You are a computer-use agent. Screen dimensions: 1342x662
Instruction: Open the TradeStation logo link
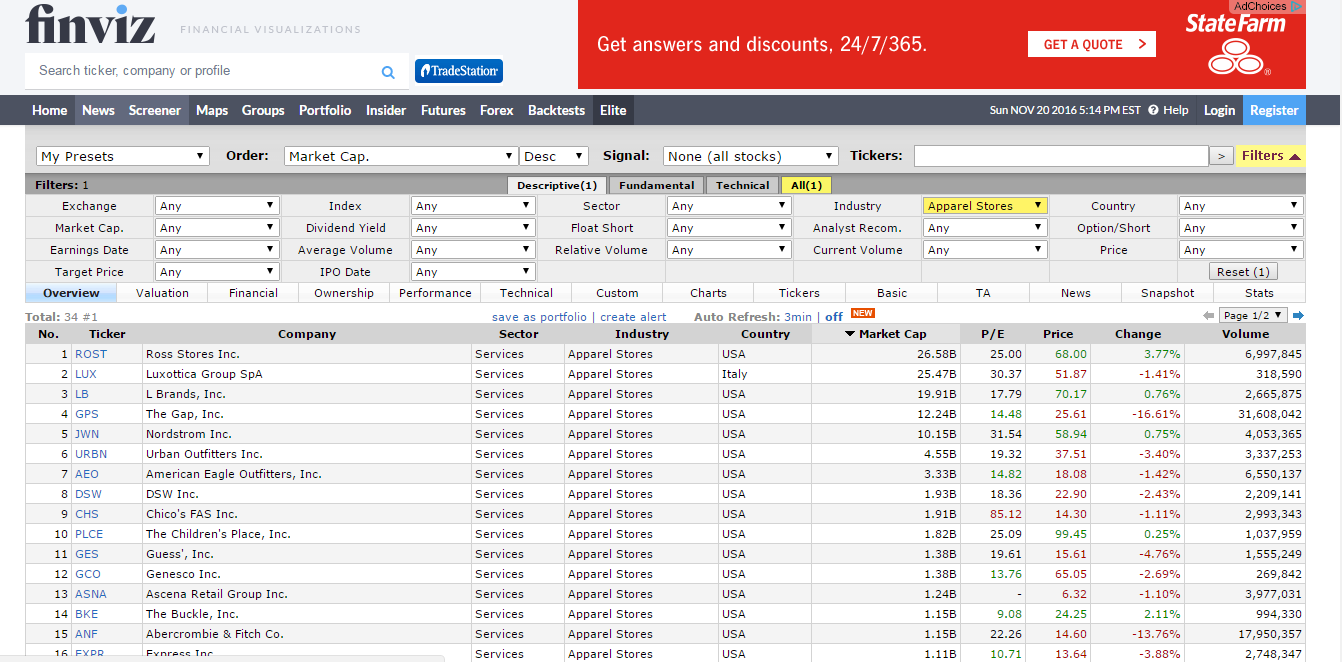pos(459,71)
